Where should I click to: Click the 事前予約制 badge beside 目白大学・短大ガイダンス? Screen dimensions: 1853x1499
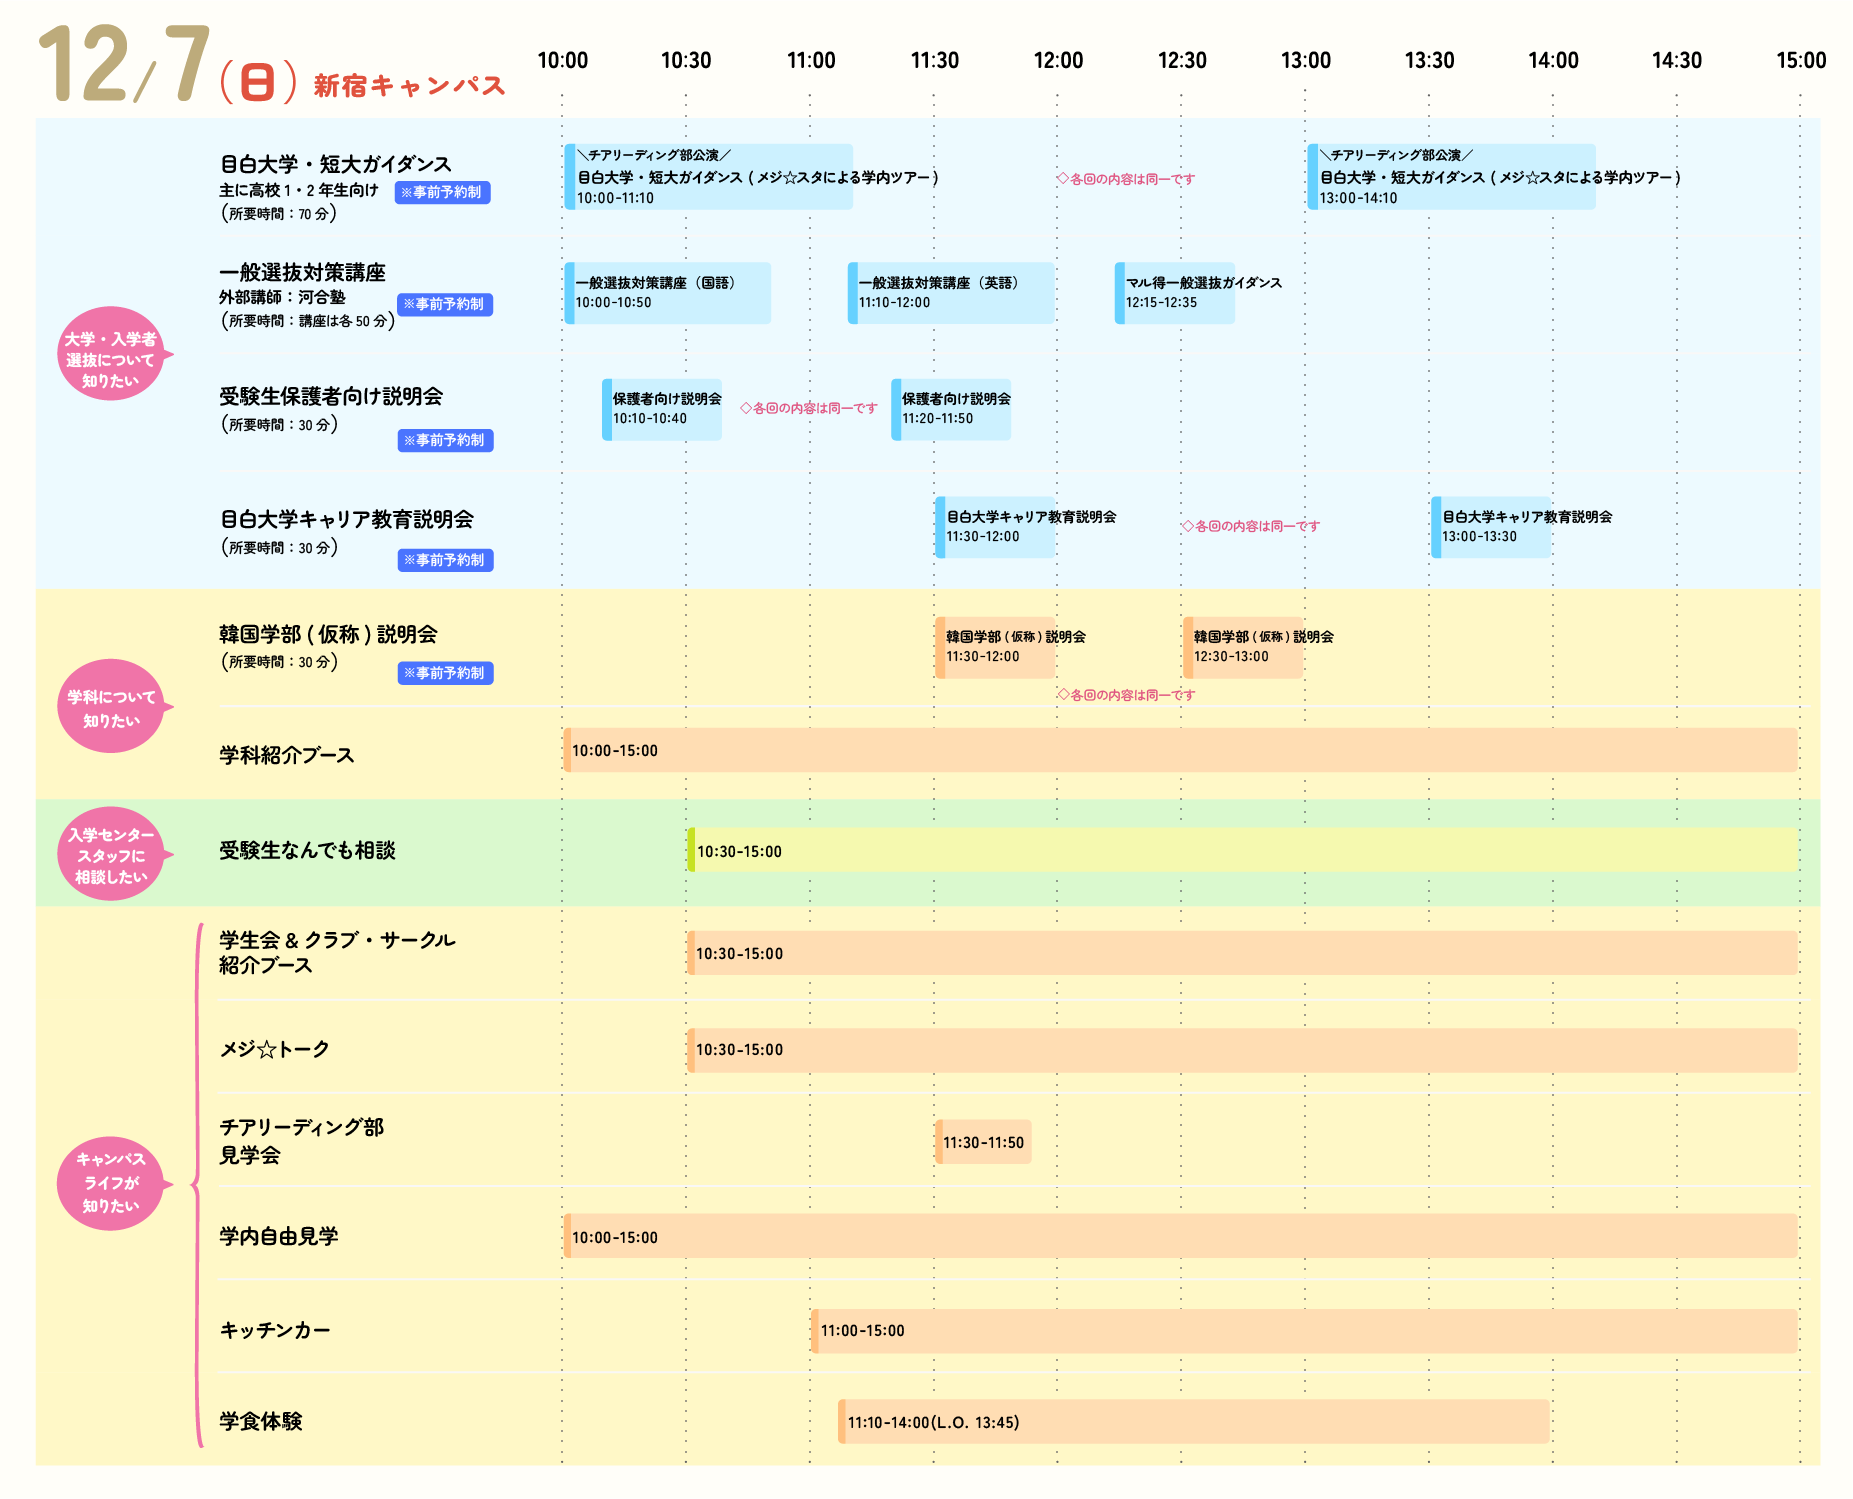(442, 192)
